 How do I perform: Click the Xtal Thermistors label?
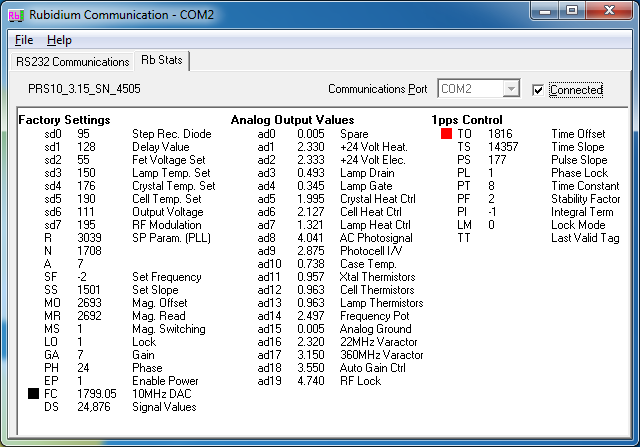[378, 277]
